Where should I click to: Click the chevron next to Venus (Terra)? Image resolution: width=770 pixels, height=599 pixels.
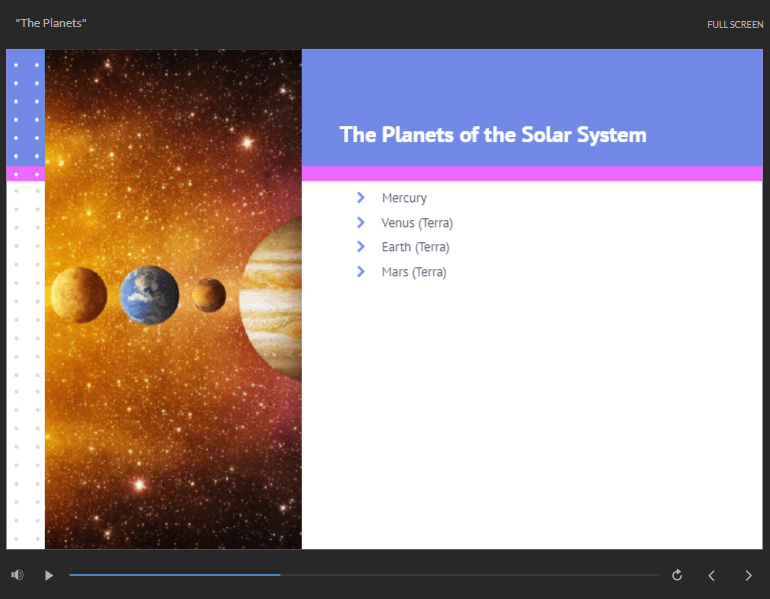click(x=361, y=222)
